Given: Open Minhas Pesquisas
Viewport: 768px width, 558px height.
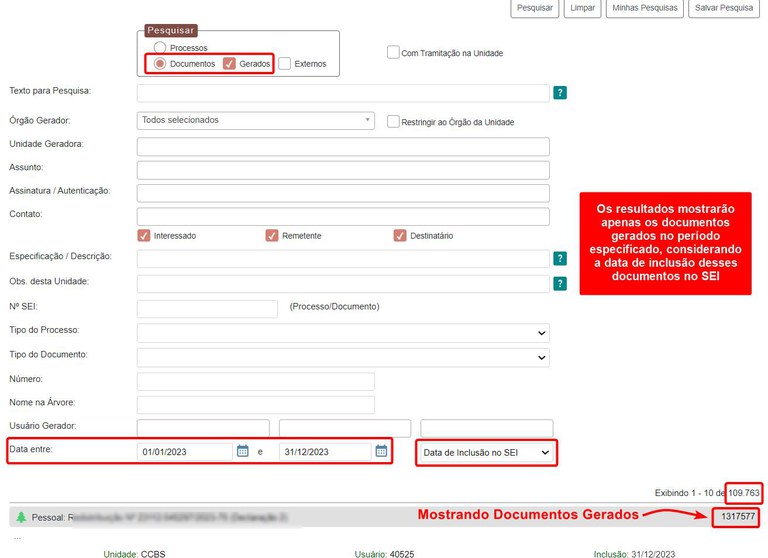Looking at the screenshot, I should 644,8.
